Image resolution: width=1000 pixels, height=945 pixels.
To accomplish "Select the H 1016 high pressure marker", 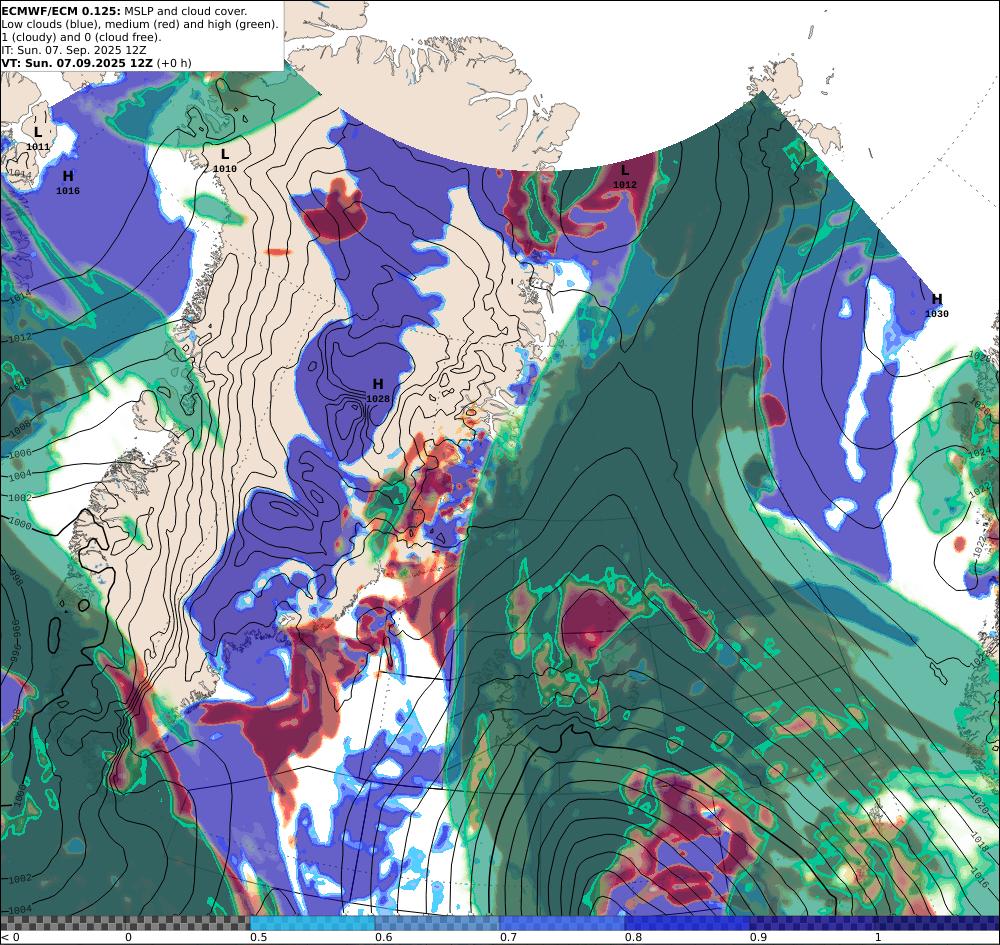I will 68,181.
